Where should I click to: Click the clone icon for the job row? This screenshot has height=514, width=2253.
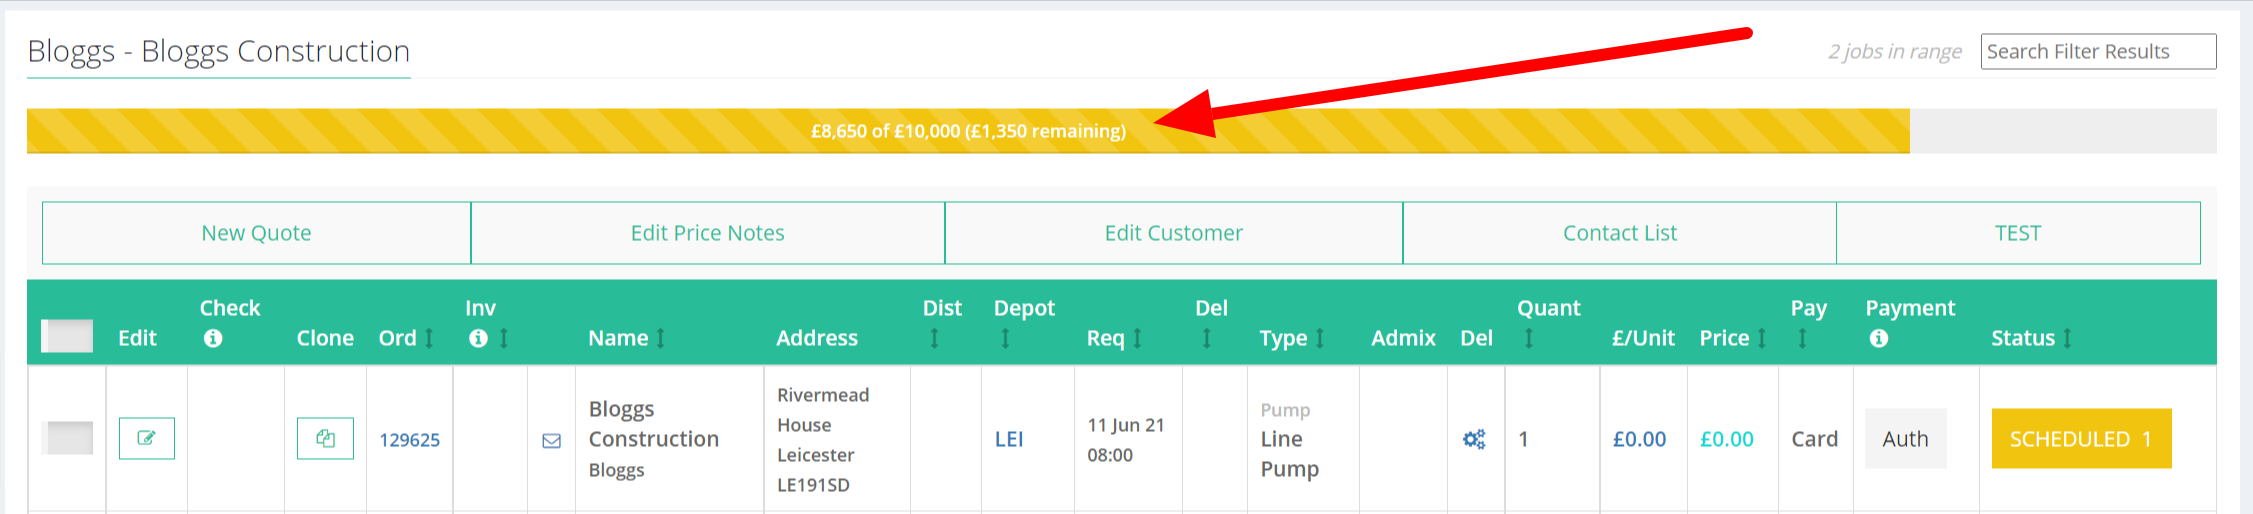(x=325, y=438)
